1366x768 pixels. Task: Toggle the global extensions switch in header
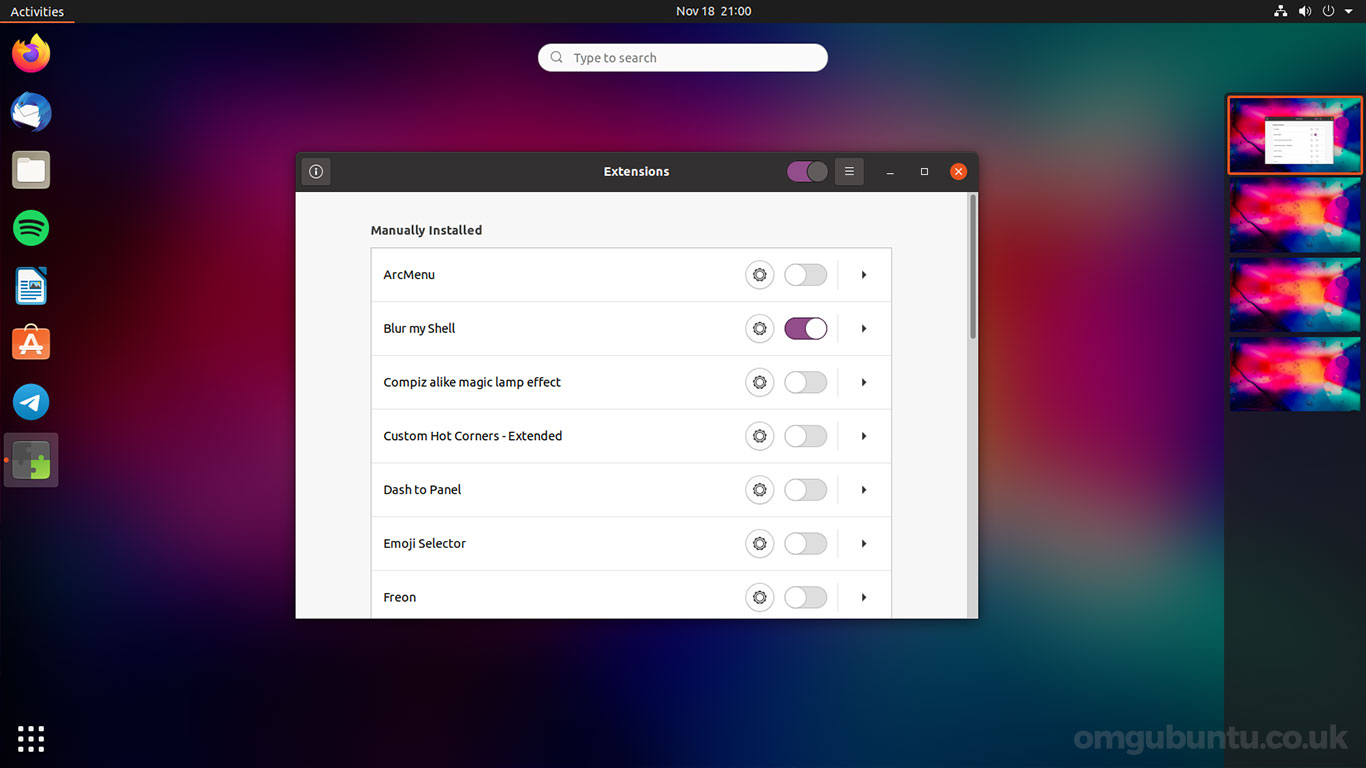click(x=807, y=172)
